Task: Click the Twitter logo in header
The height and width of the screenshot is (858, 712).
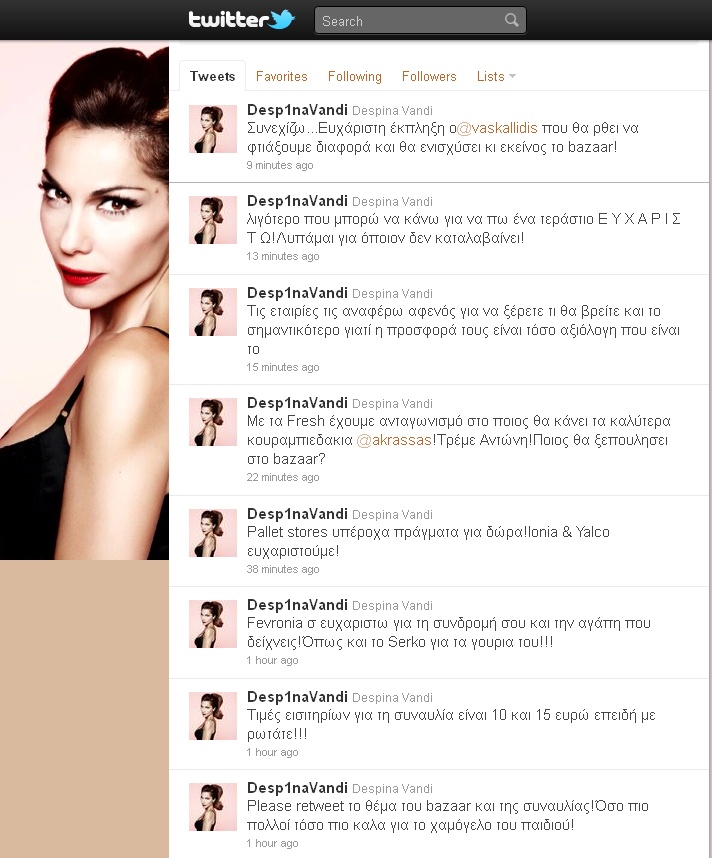Action: coord(241,20)
